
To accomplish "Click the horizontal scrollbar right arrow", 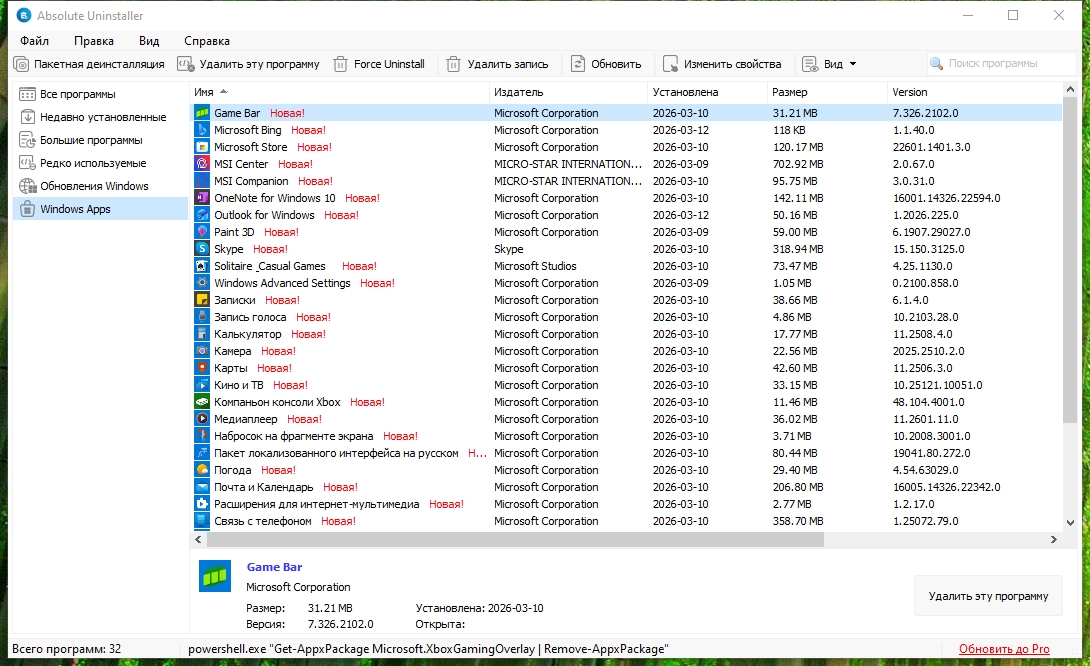I will pyautogui.click(x=1054, y=539).
